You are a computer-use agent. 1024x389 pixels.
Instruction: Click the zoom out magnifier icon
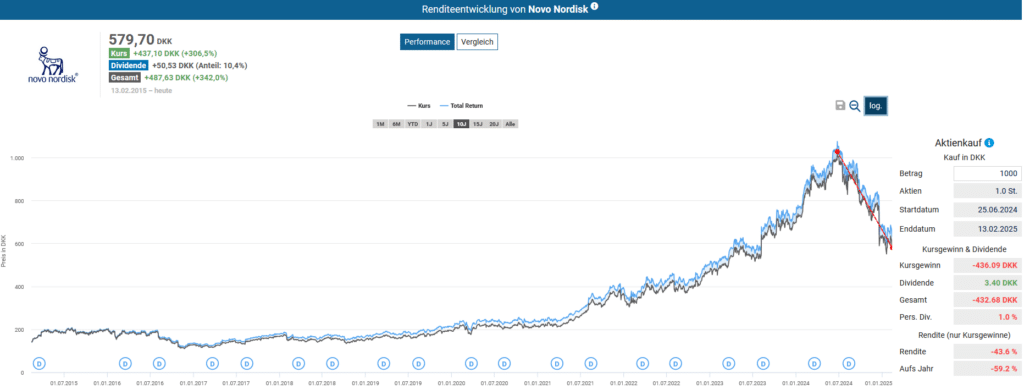click(x=854, y=106)
